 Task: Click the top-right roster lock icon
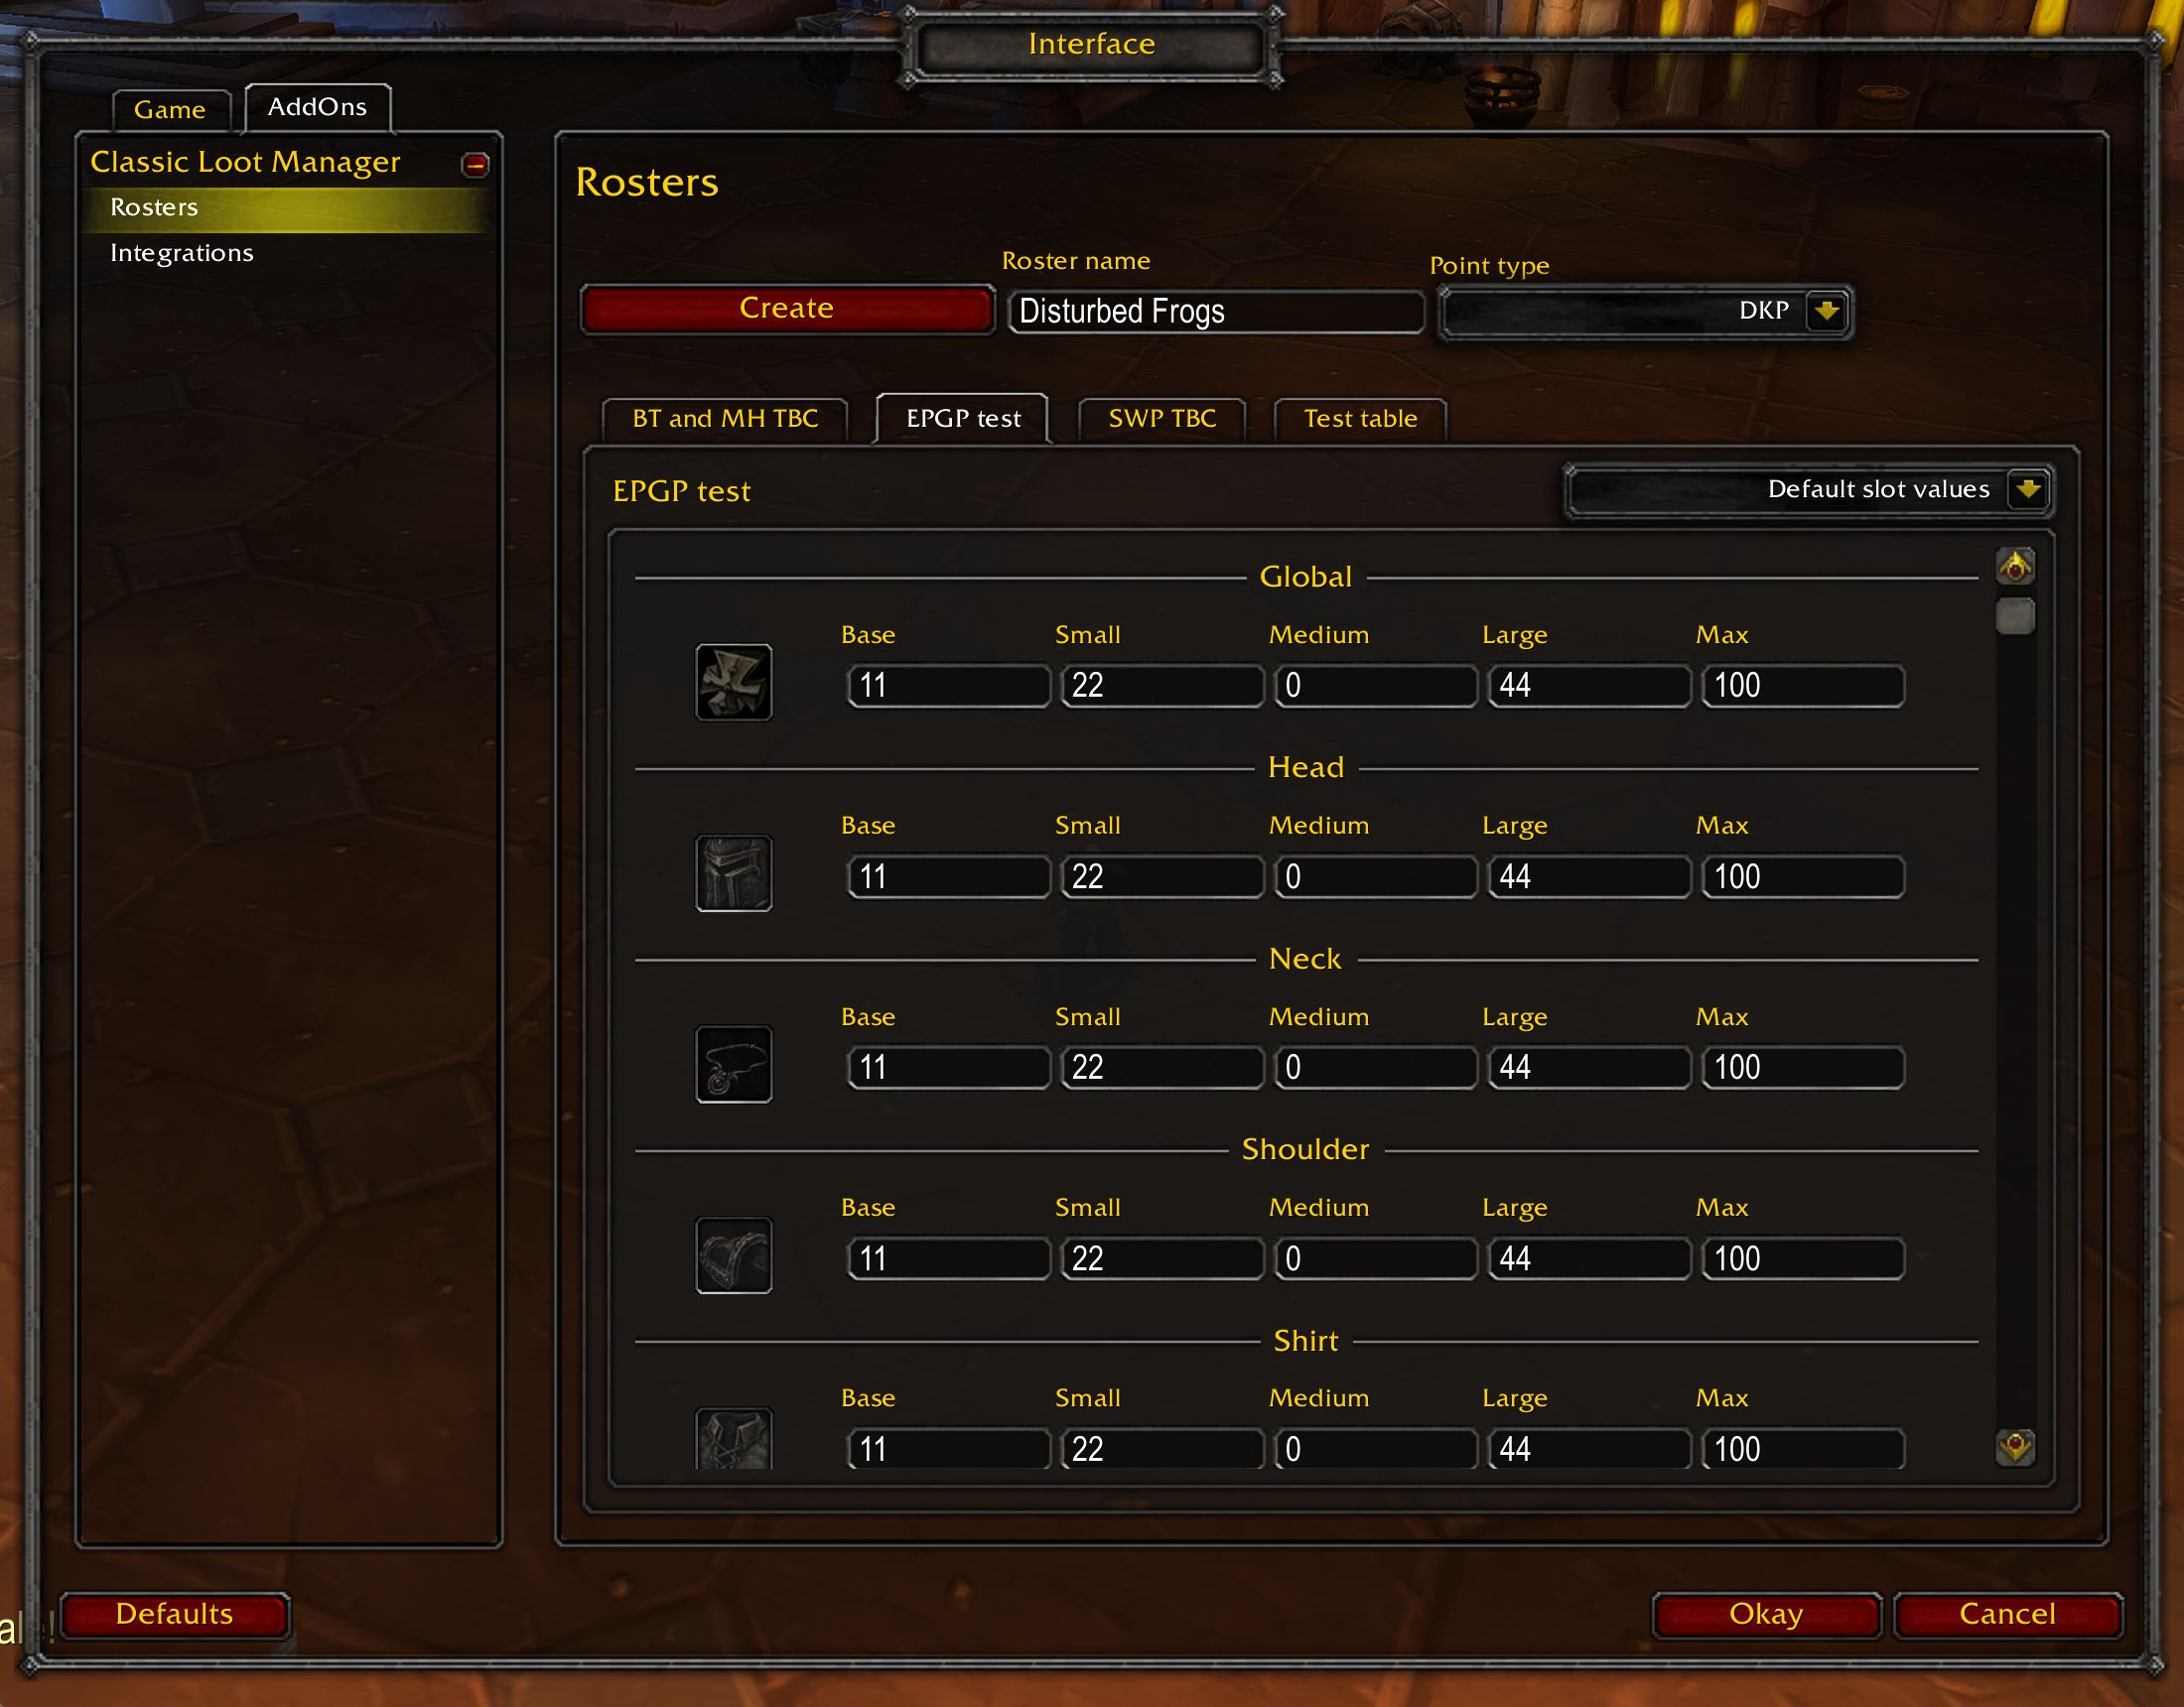[2015, 569]
